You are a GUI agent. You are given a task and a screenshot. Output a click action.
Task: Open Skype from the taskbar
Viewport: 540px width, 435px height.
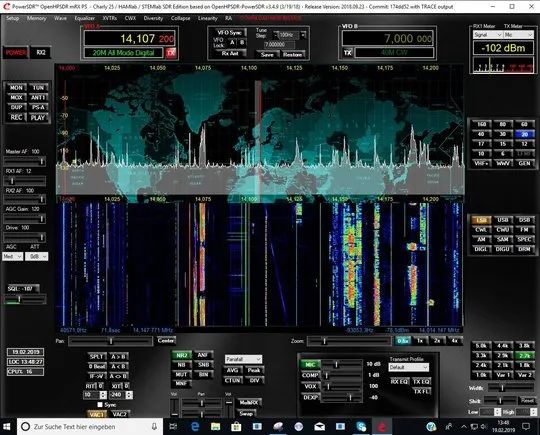click(361, 427)
